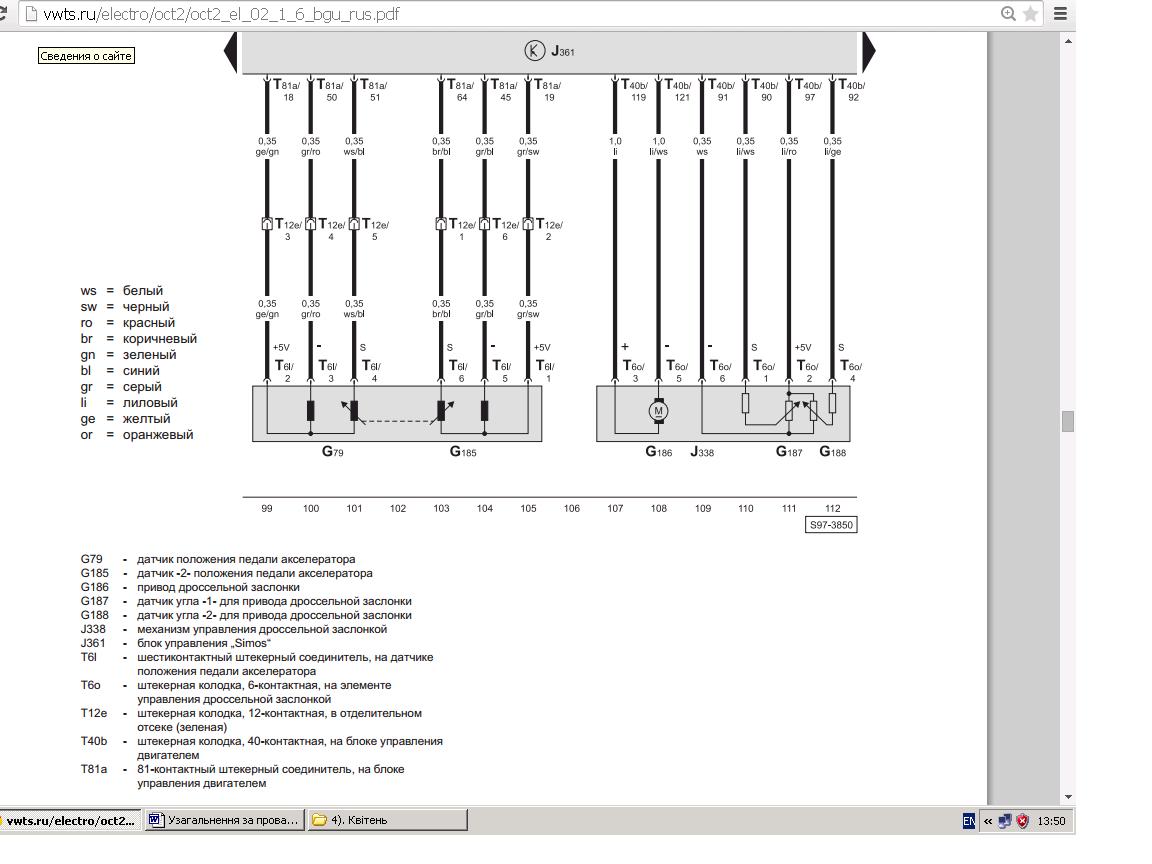
Task: Expand hidden system tray icons
Action: point(987,821)
